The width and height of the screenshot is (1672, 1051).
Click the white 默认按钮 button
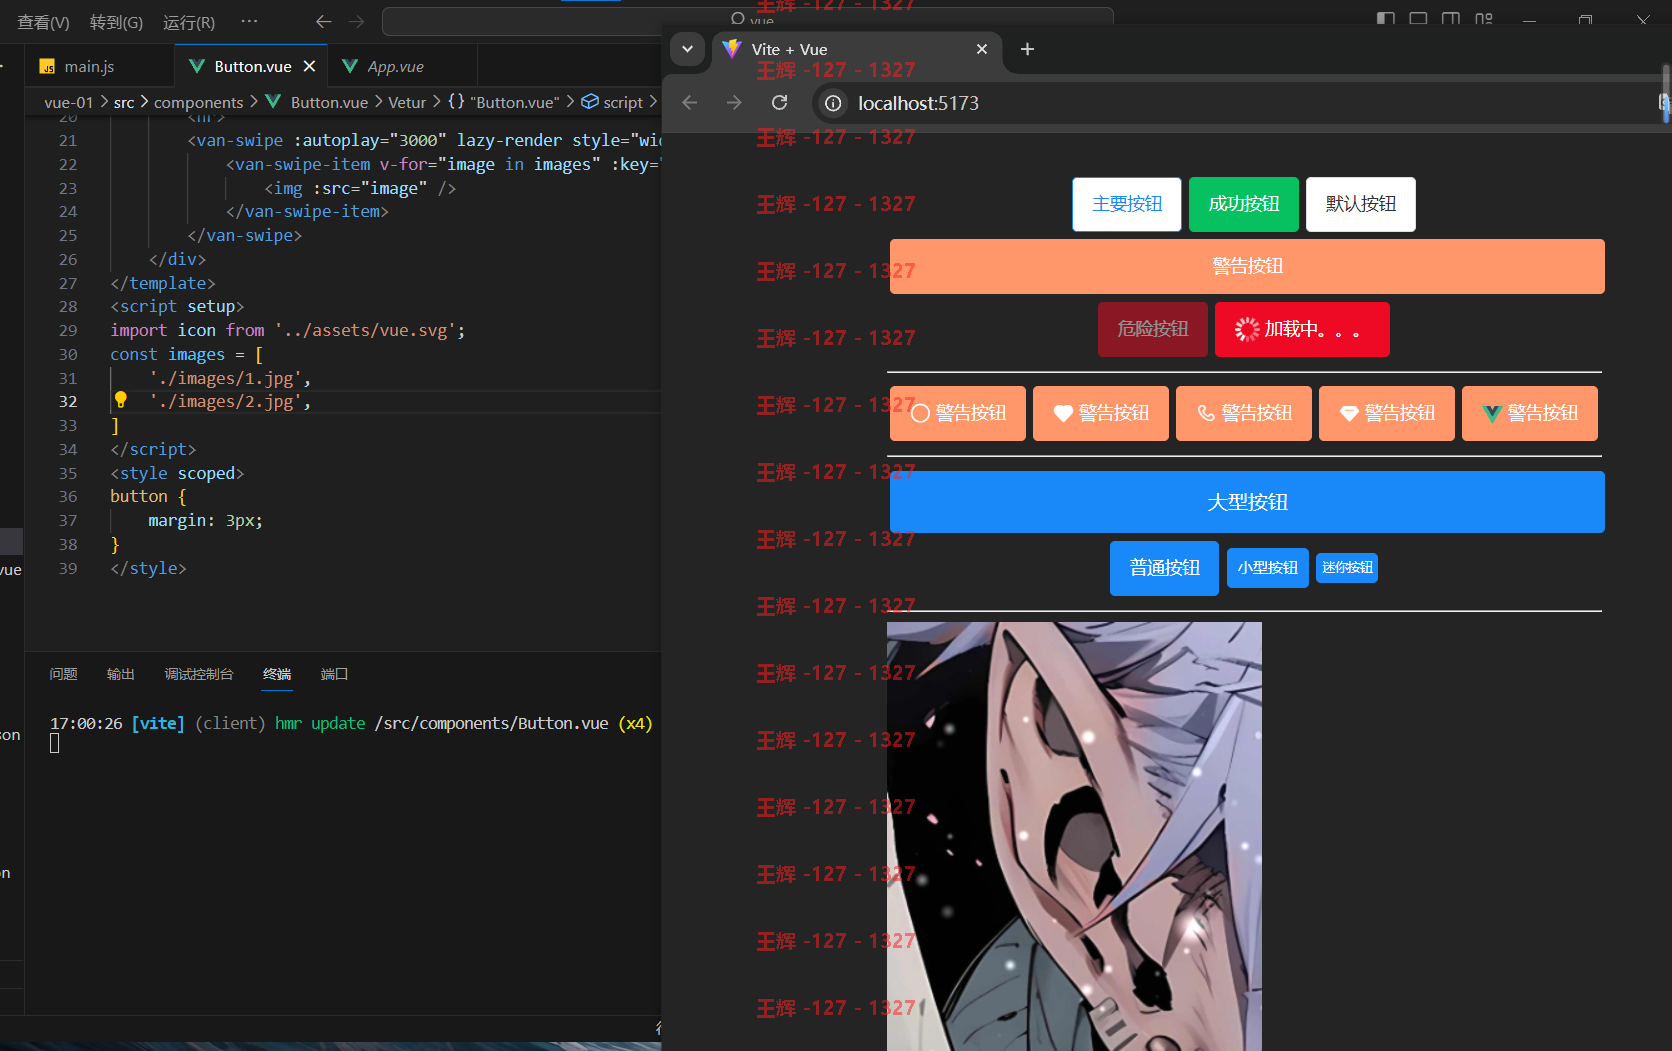pos(1361,204)
